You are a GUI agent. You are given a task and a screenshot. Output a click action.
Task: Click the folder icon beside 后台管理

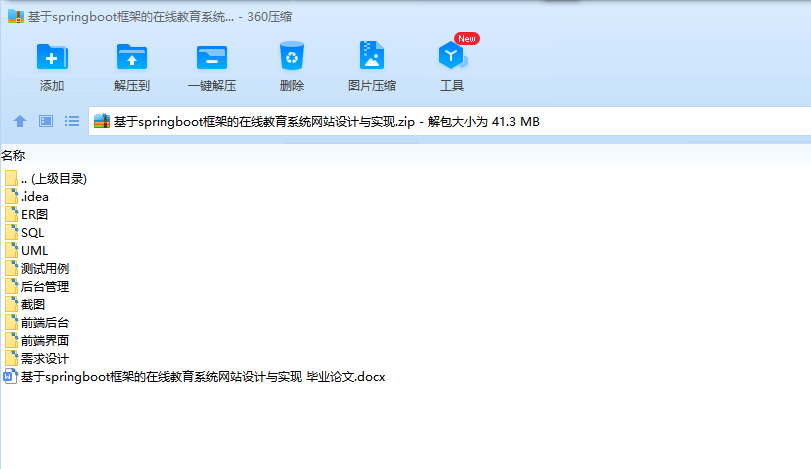click(x=11, y=286)
